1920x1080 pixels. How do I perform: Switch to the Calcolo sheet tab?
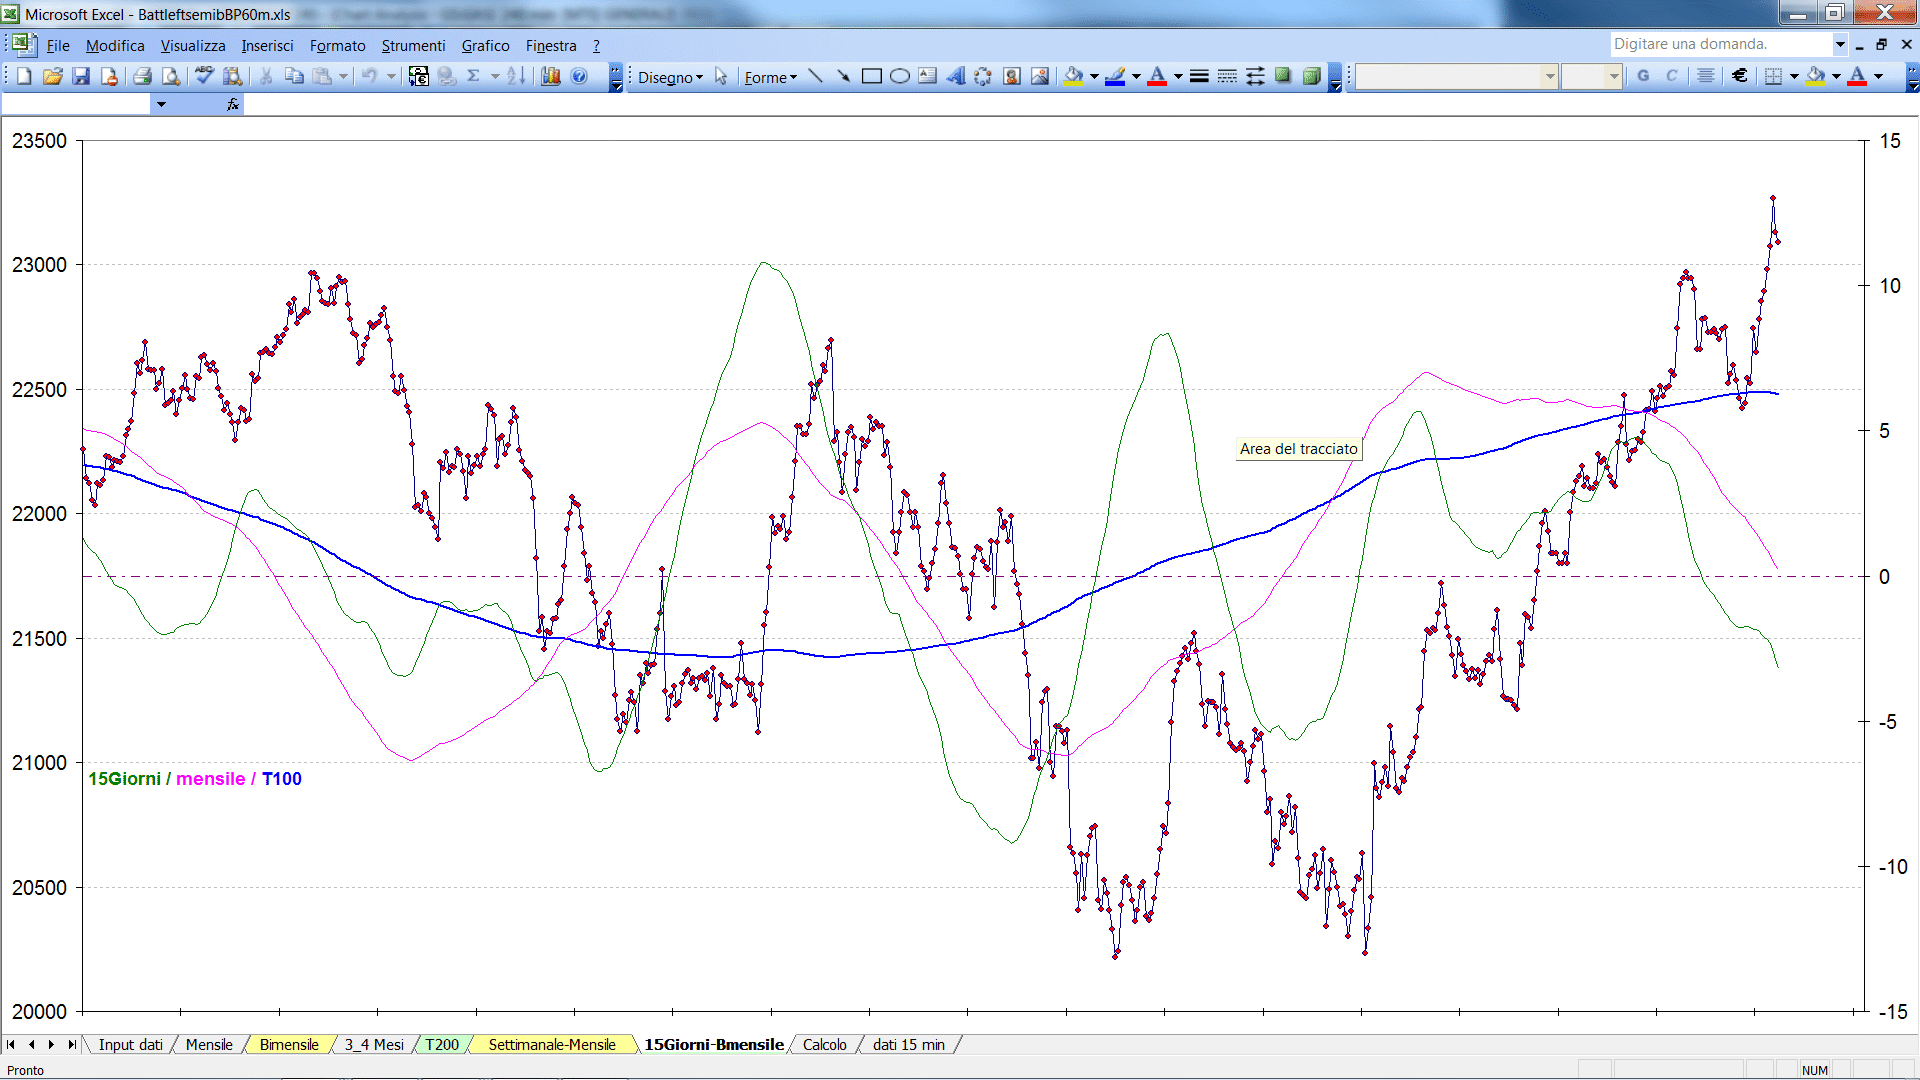point(825,1045)
